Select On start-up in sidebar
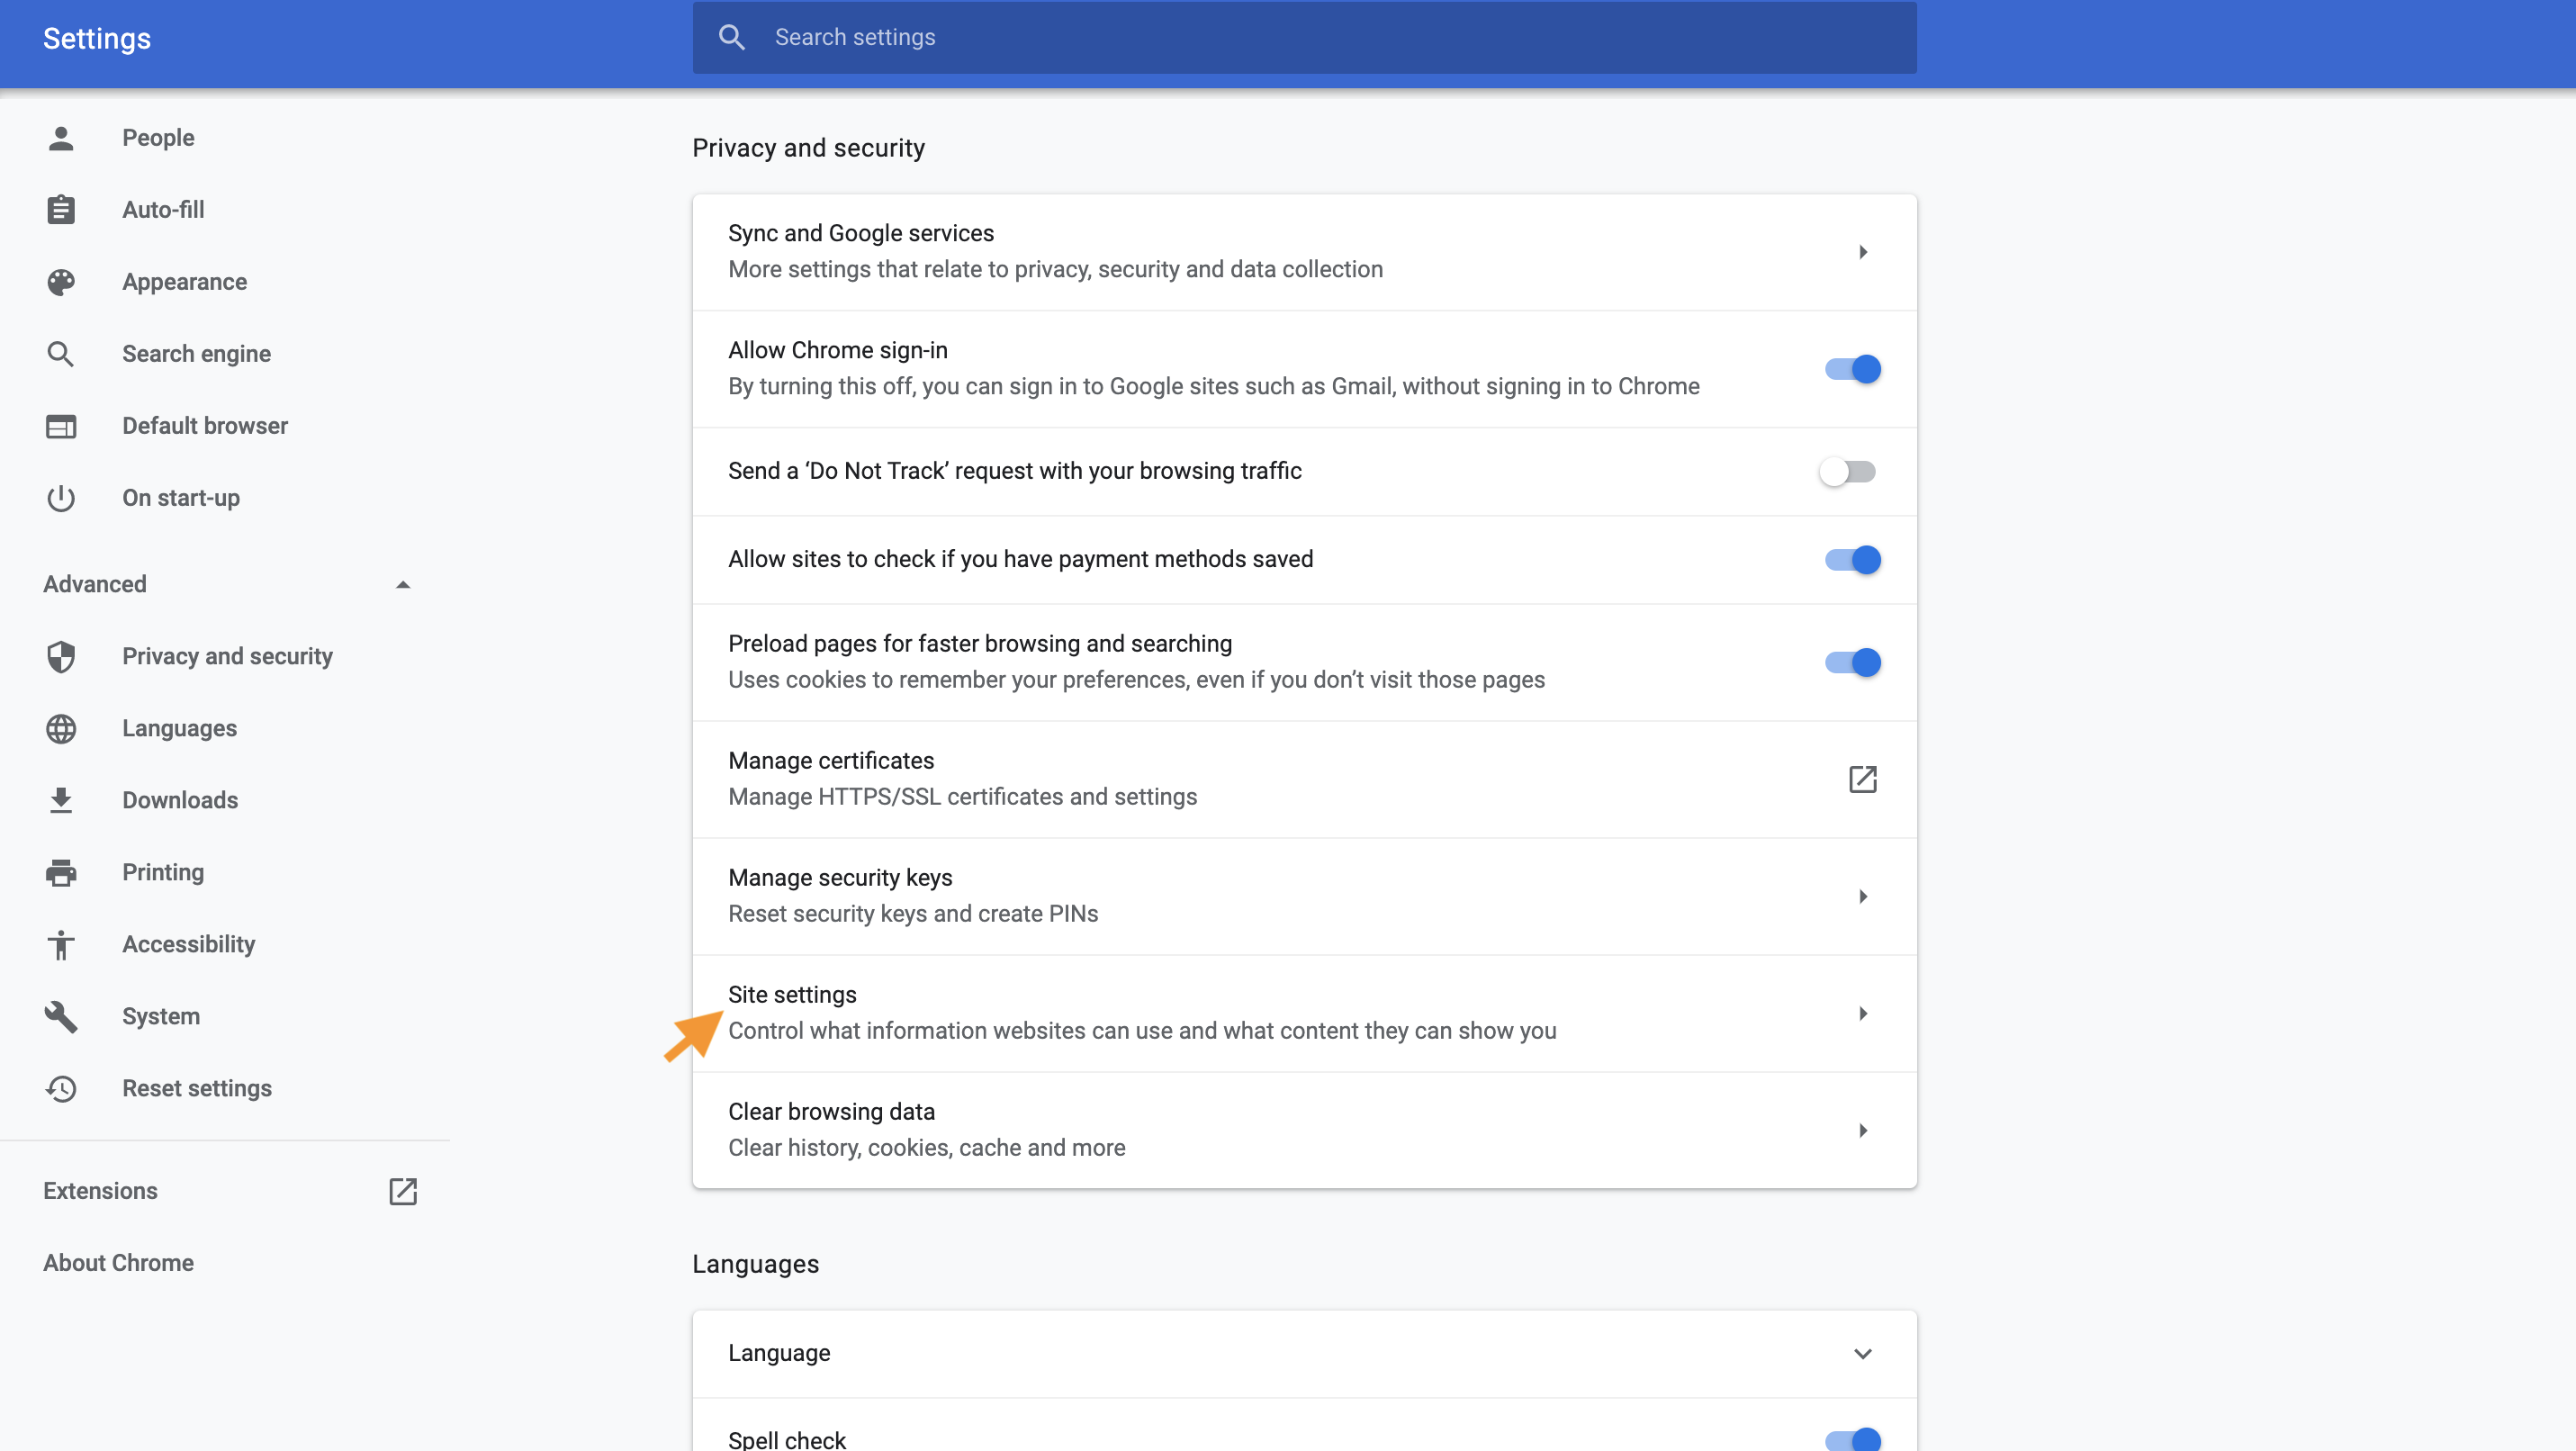The width and height of the screenshot is (2576, 1451). [x=181, y=498]
